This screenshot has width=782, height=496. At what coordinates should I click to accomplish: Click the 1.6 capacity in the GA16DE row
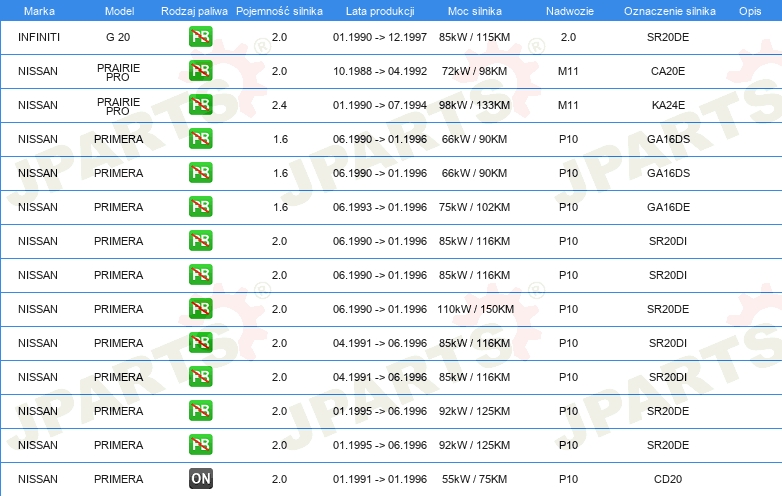tap(280, 207)
